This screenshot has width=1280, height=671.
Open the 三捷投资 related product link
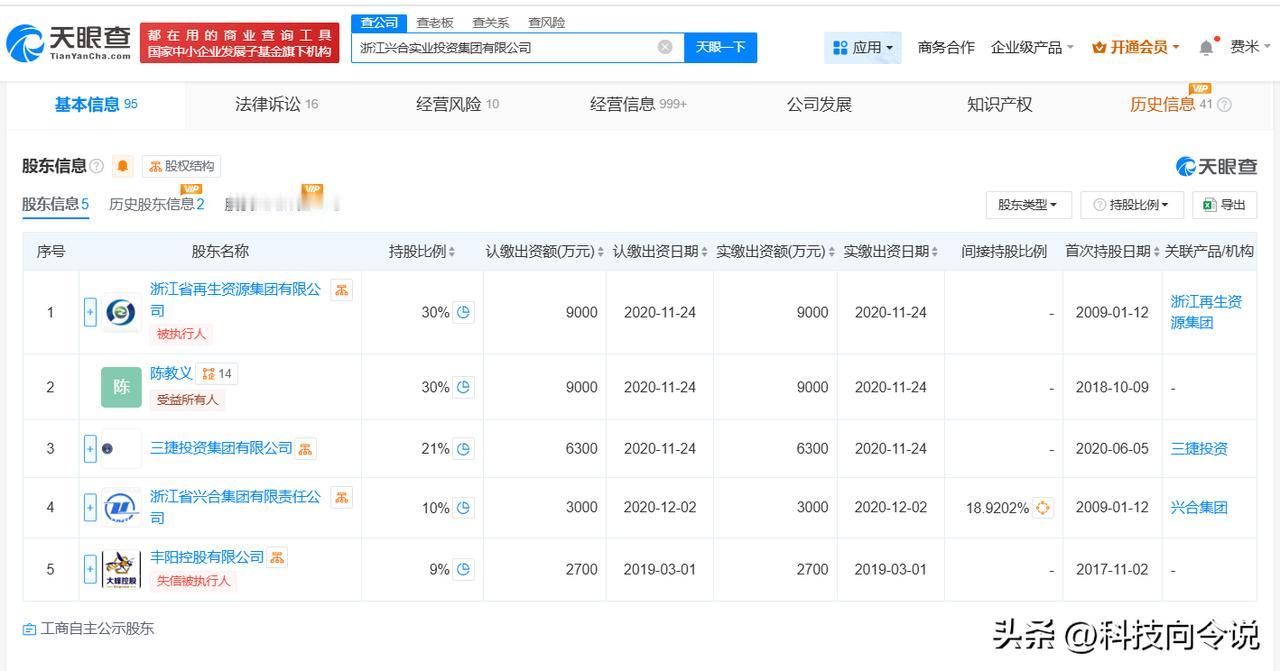[x=1199, y=449]
